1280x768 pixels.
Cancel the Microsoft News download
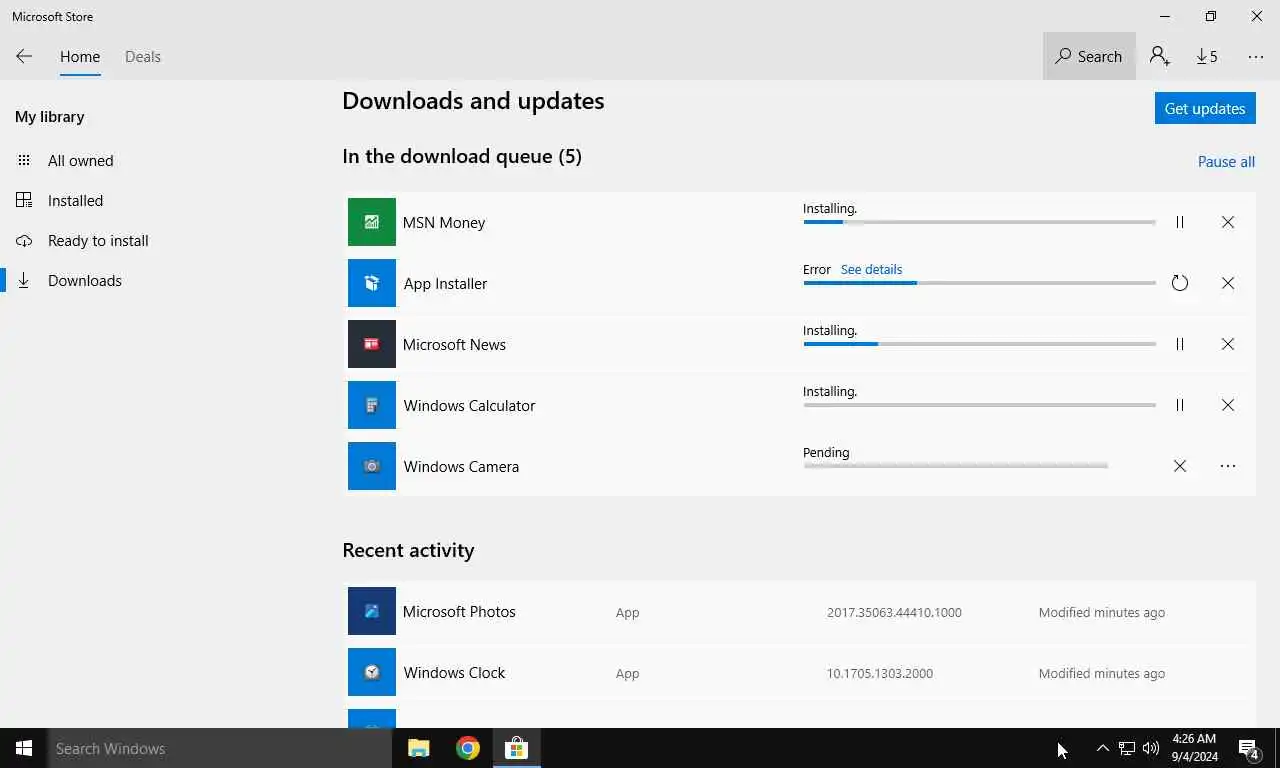point(1228,344)
